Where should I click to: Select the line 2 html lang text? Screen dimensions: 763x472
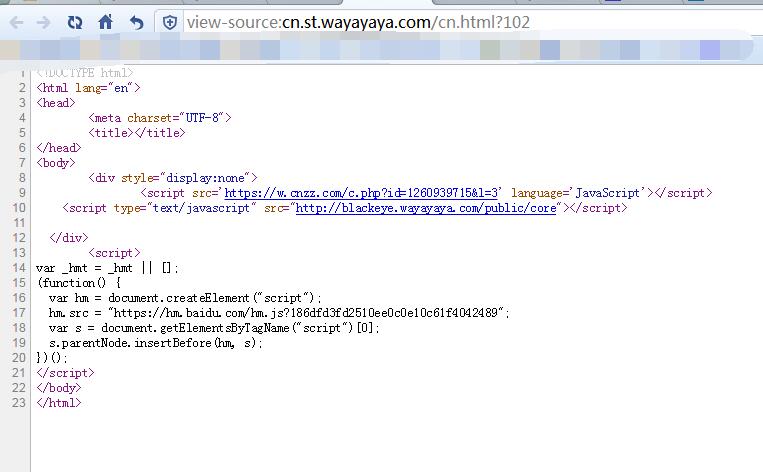coord(88,88)
